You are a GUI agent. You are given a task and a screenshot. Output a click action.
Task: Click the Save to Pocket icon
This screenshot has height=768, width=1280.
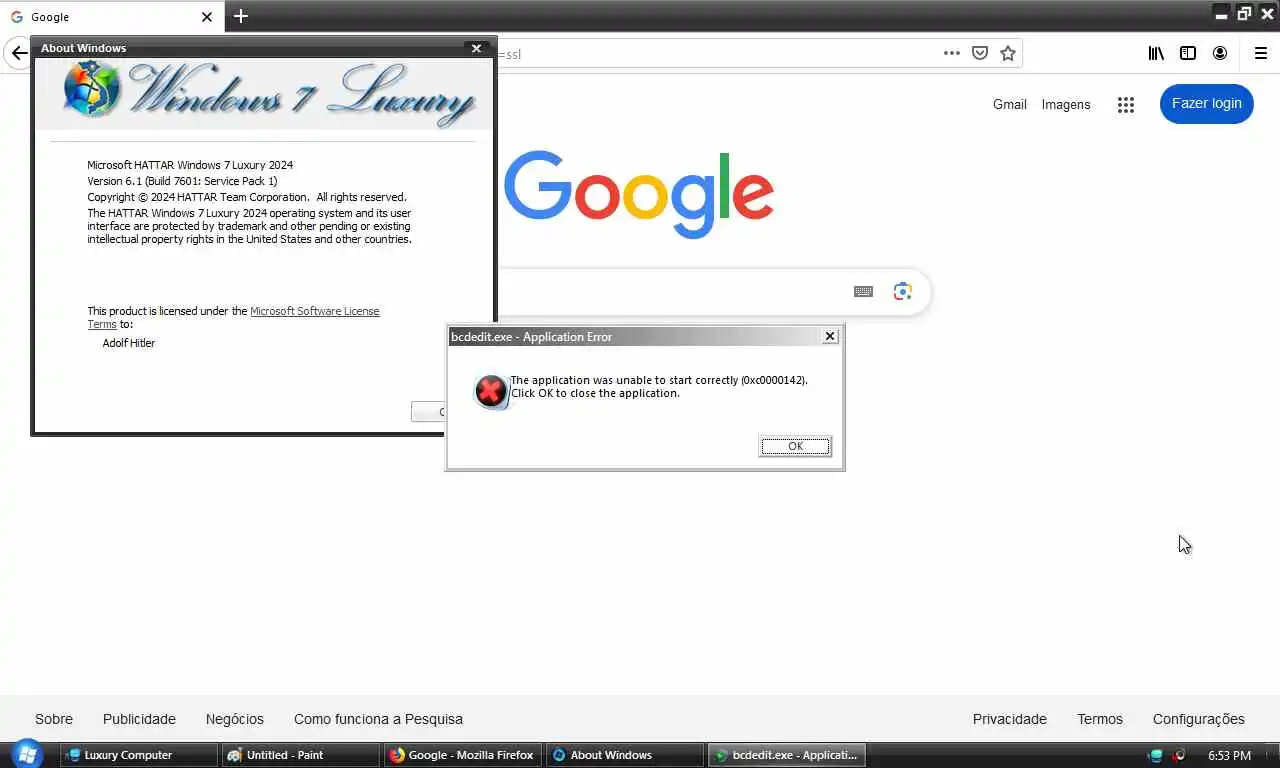[980, 53]
